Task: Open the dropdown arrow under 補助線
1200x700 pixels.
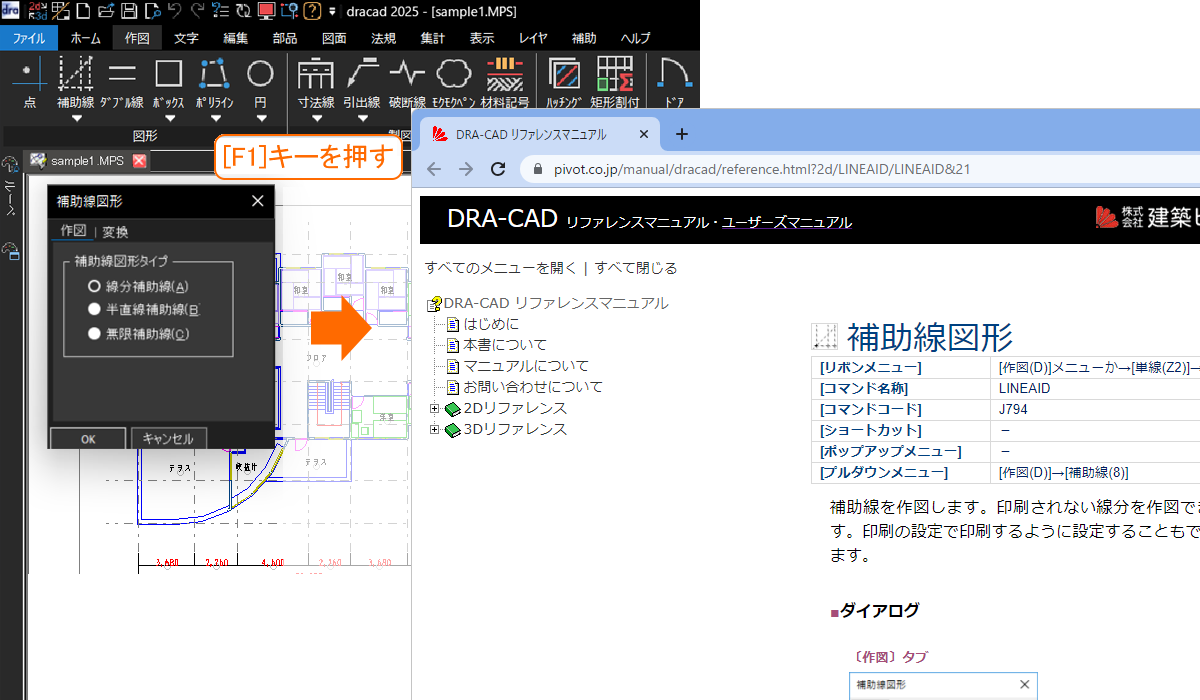Action: click(x=76, y=118)
